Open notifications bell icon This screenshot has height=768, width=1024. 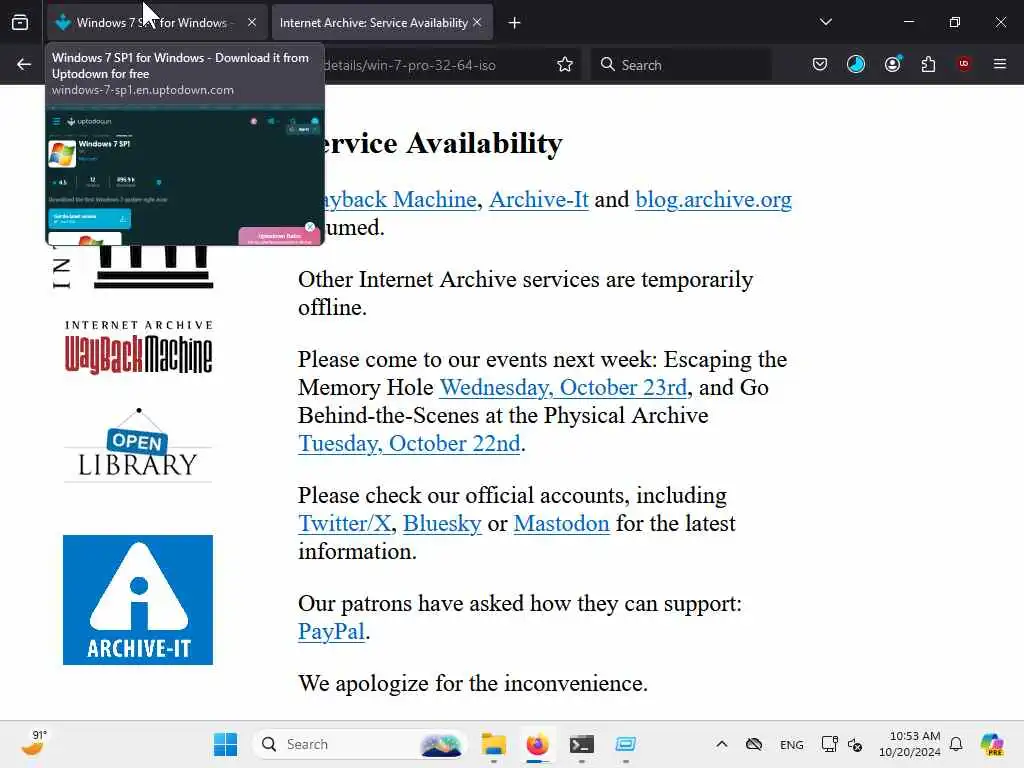pos(956,744)
